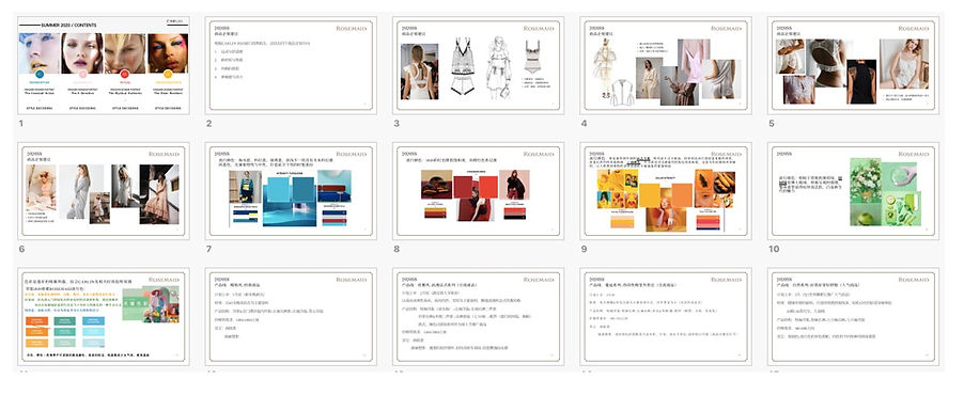
Task: Select slide 7 with blue turquoise palette
Action: pos(291,191)
